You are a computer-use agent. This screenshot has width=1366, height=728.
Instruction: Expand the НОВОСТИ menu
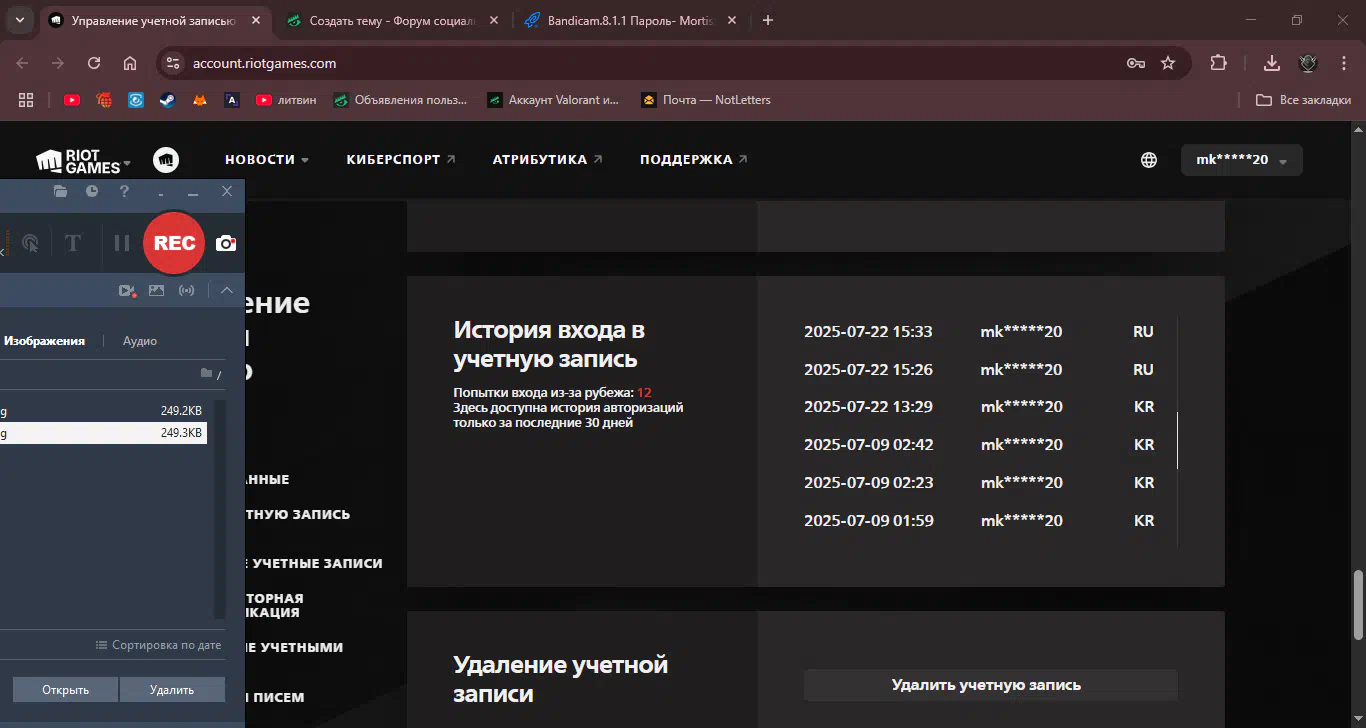point(267,160)
